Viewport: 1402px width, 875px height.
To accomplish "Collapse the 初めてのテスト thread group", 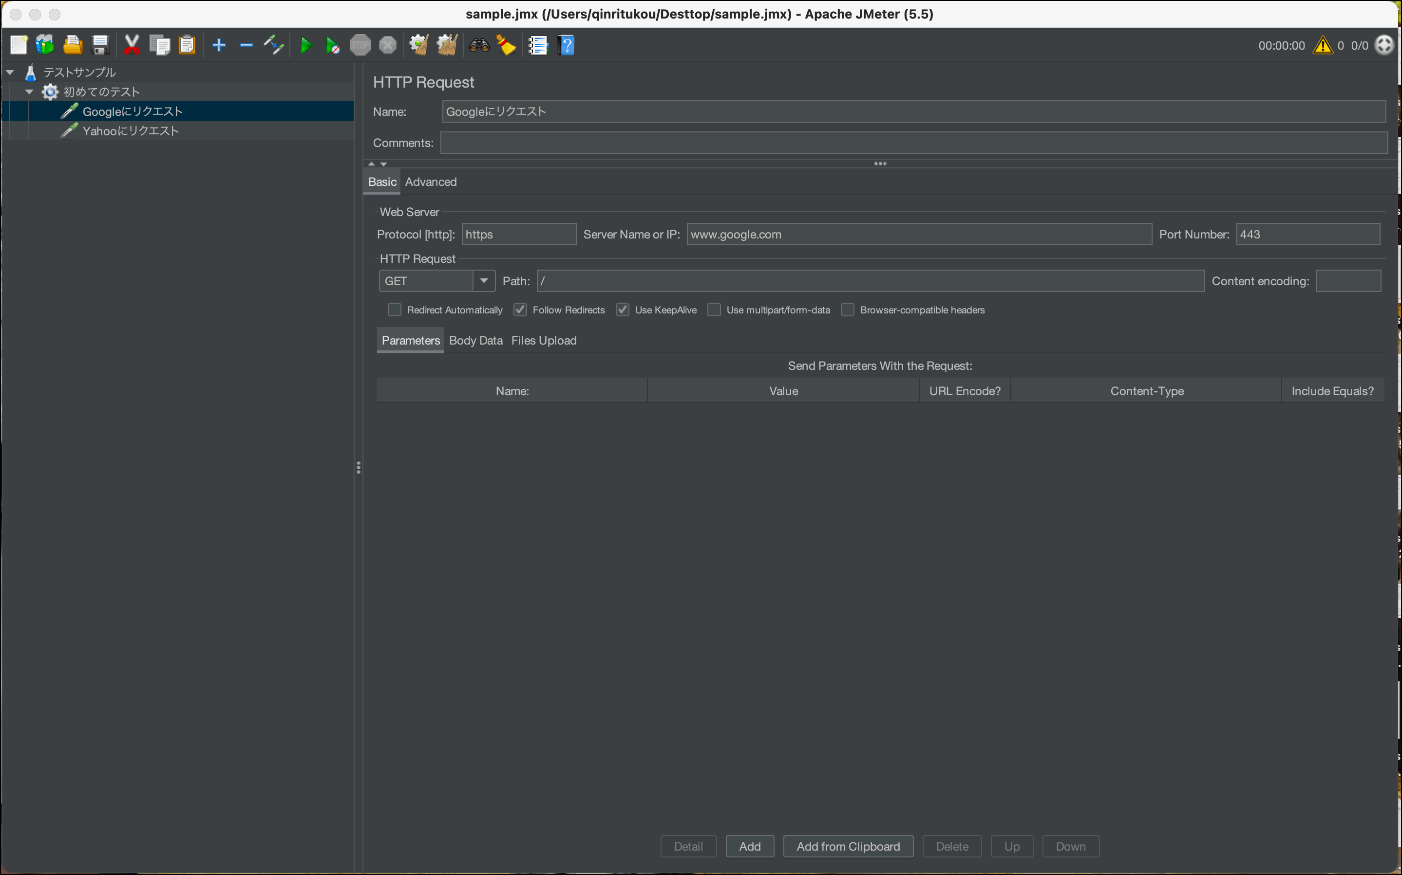I will point(29,92).
